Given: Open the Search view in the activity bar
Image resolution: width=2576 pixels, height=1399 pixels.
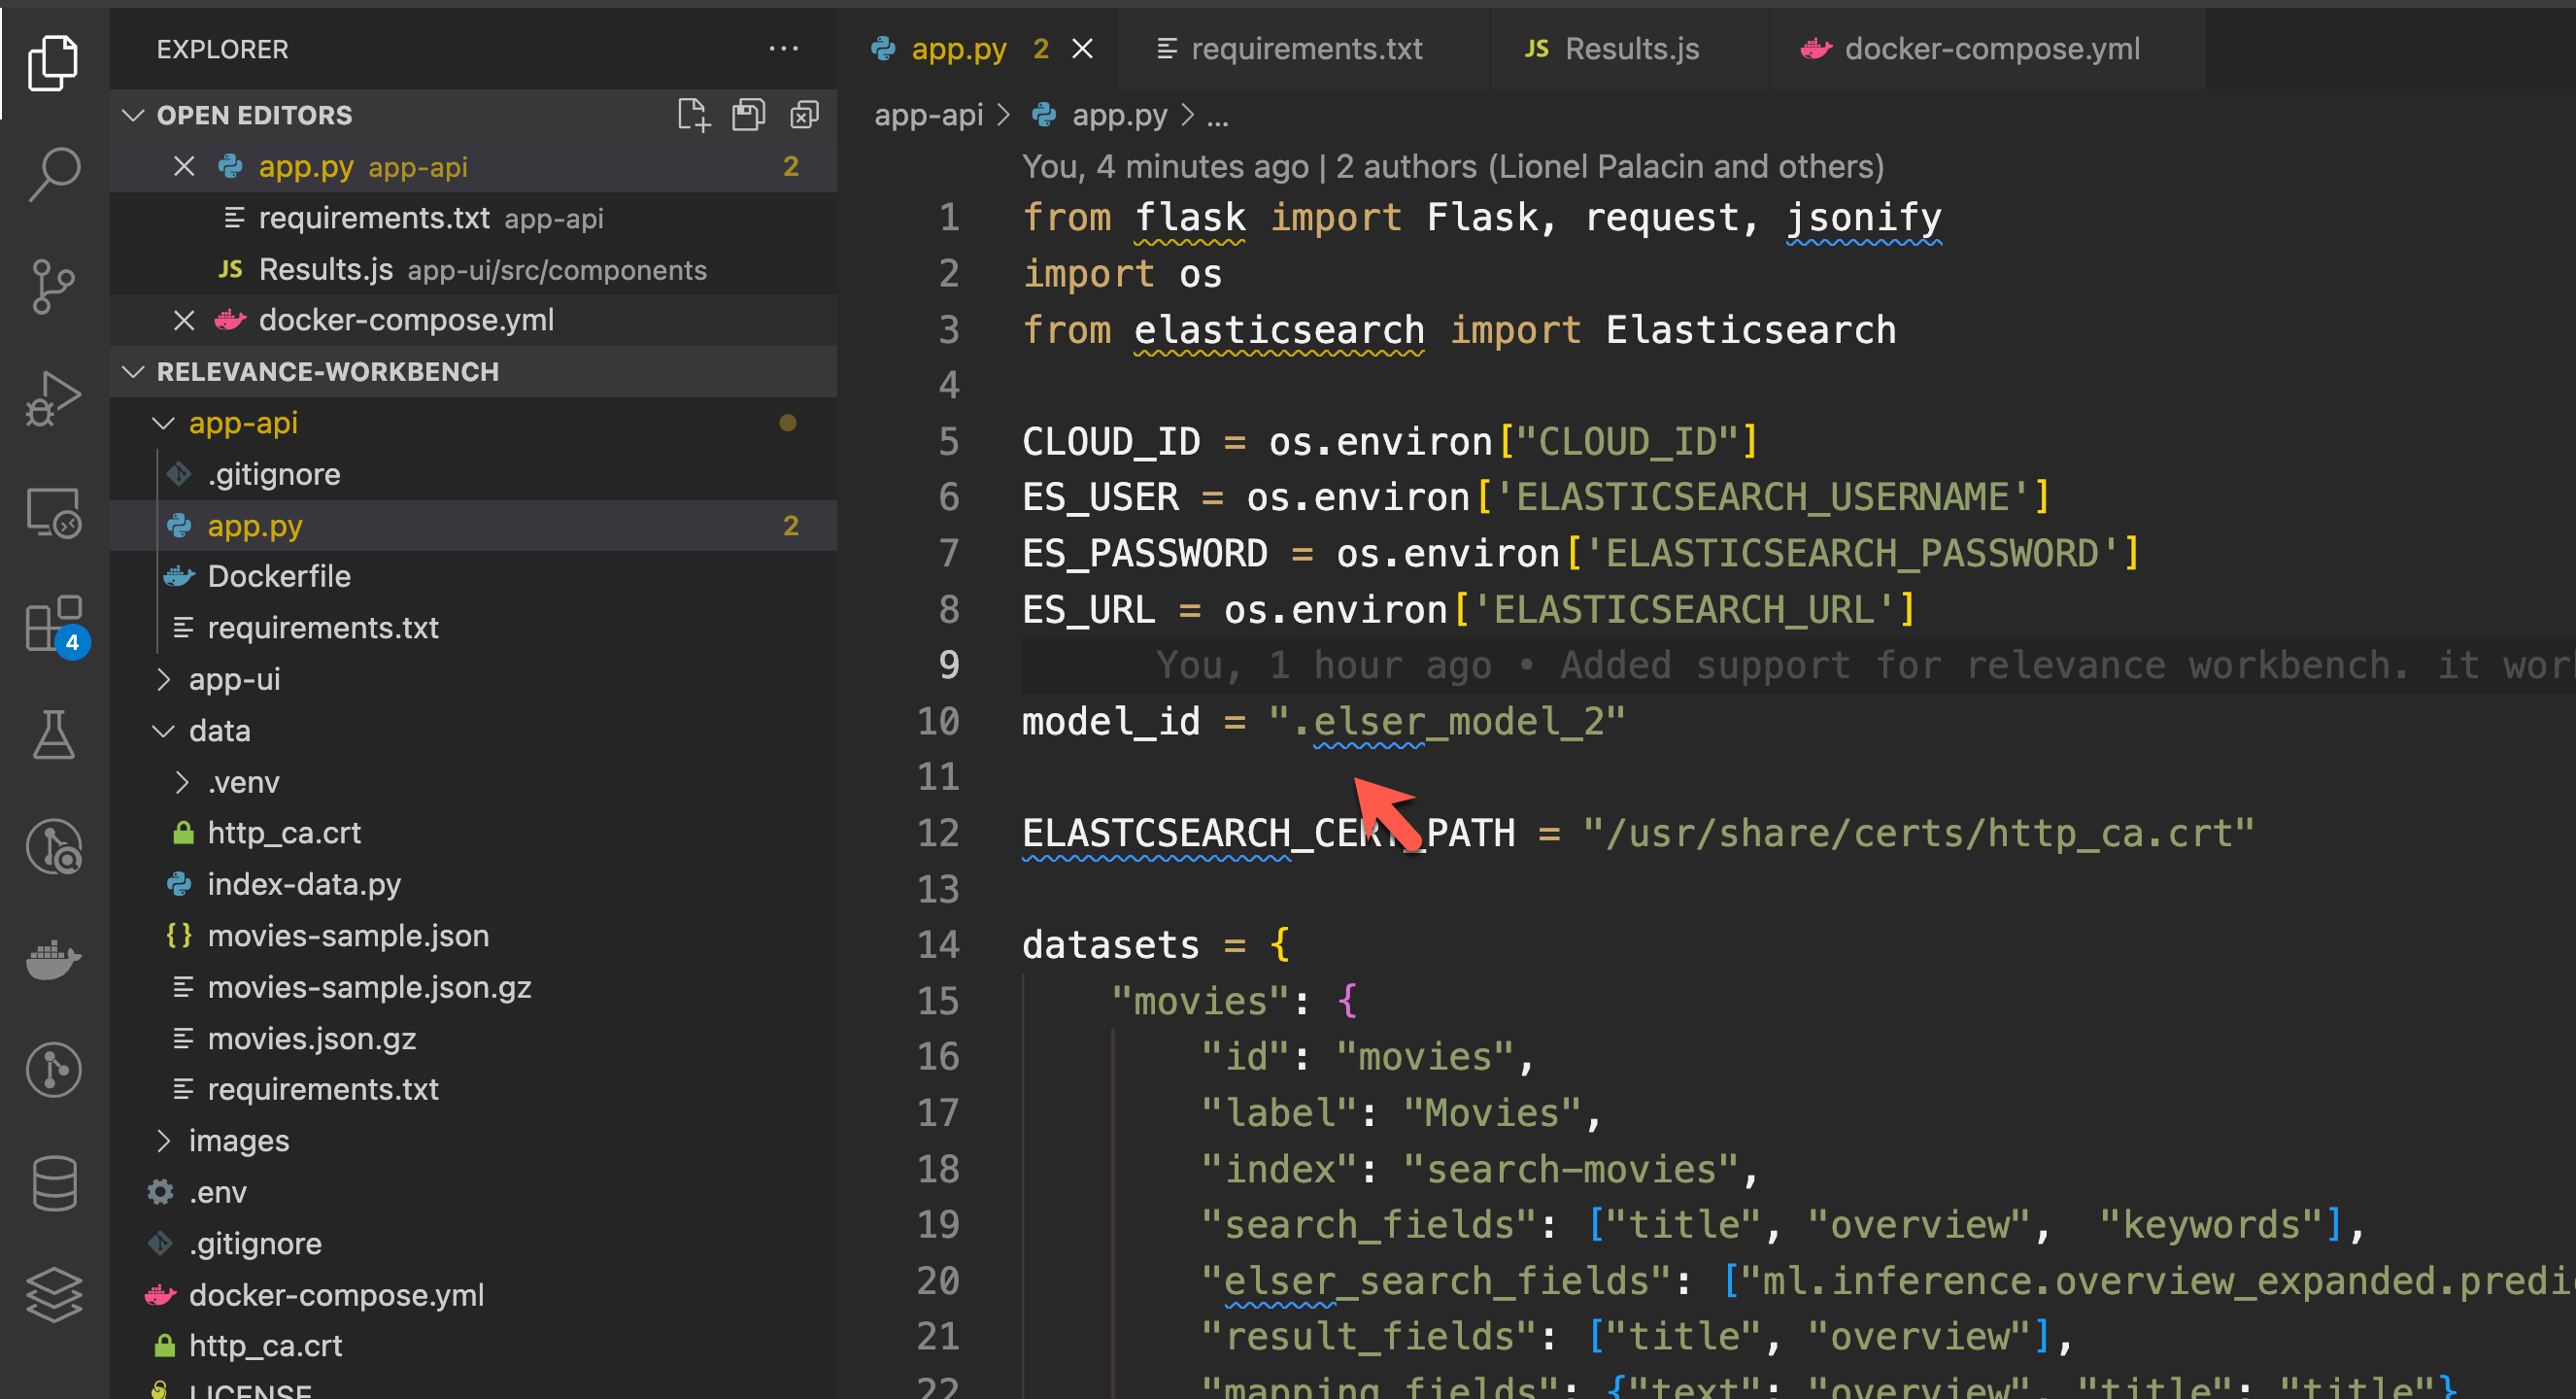Looking at the screenshot, I should point(54,173).
